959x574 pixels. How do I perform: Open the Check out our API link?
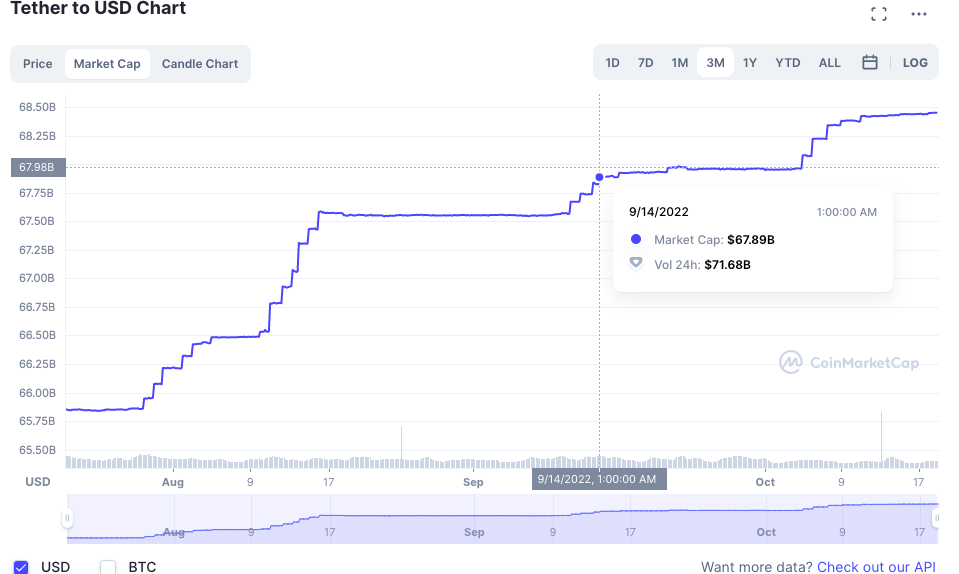pos(876,567)
